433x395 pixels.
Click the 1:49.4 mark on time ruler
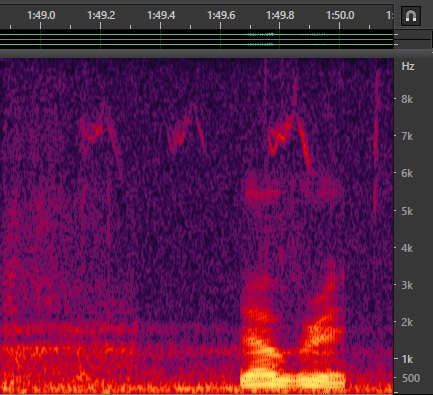click(161, 15)
